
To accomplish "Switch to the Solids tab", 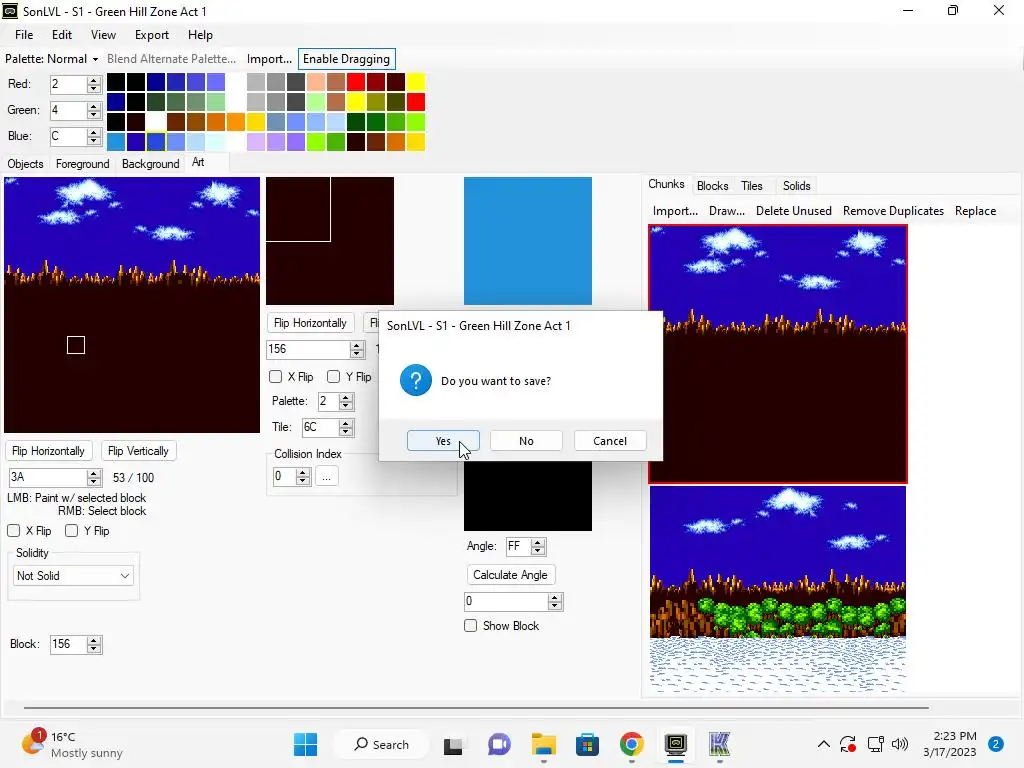I will [x=796, y=185].
